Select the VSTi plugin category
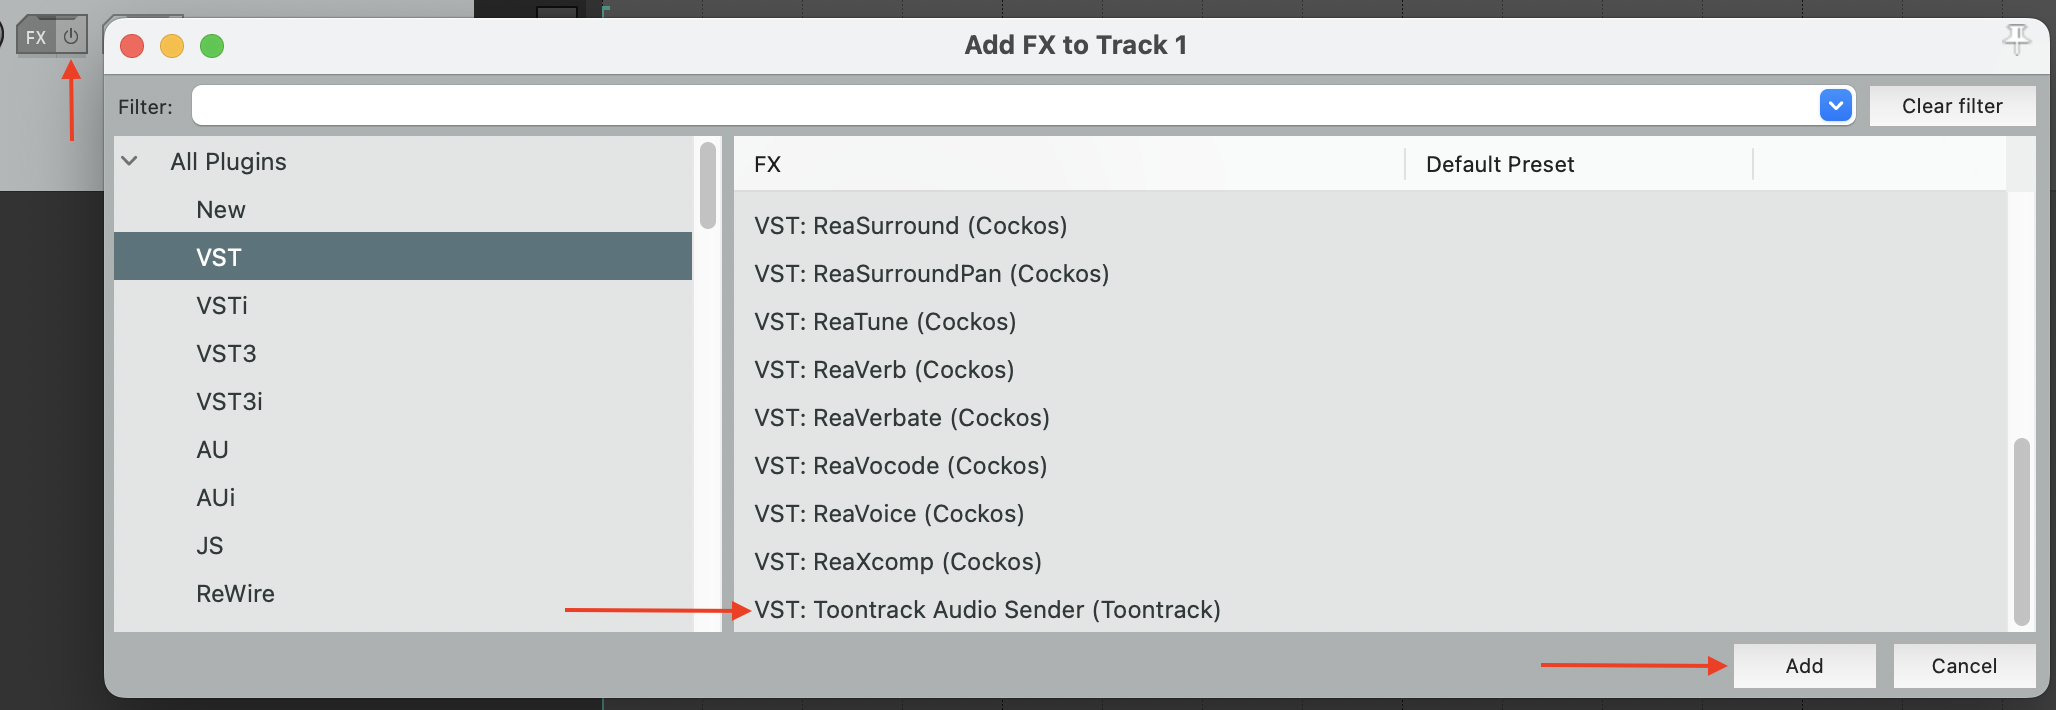Image resolution: width=2056 pixels, height=710 pixels. [x=221, y=306]
